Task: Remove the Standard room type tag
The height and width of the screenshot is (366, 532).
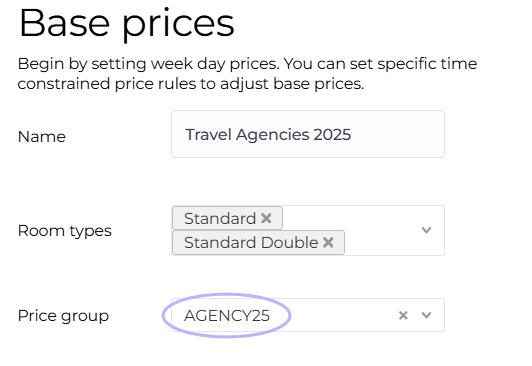Action: tap(266, 218)
